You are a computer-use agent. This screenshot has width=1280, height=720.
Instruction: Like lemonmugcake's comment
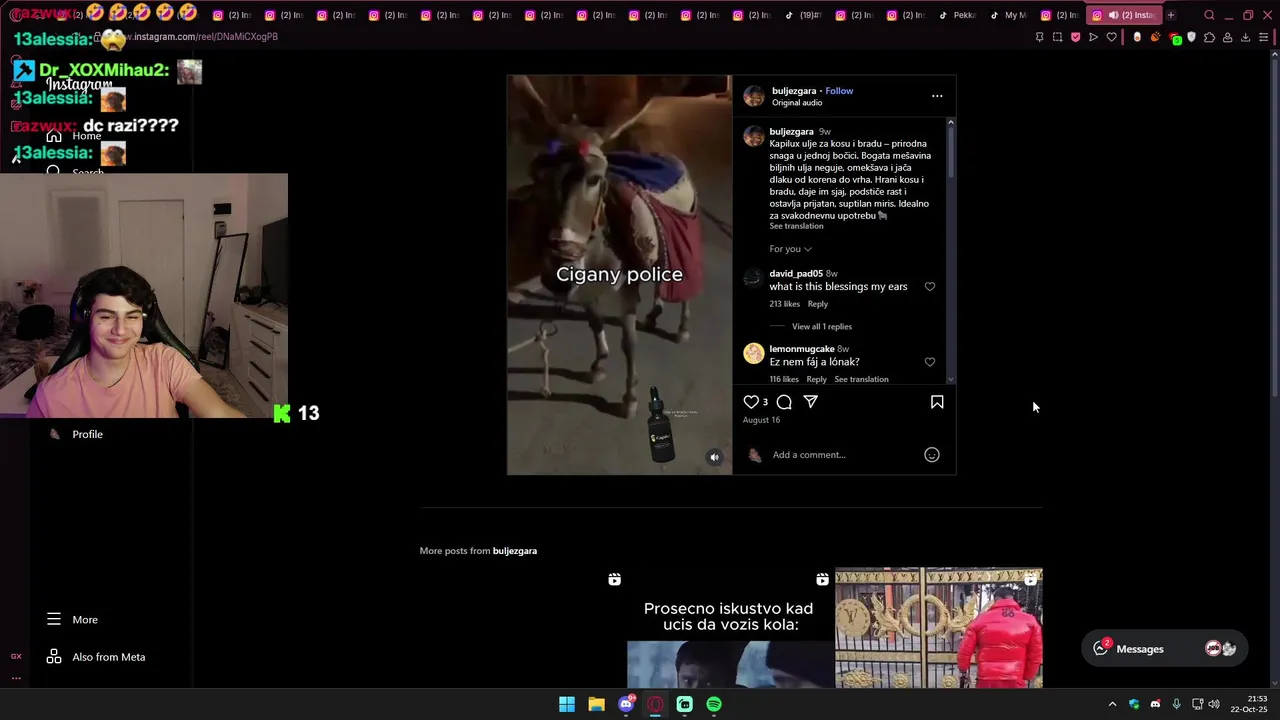pyautogui.click(x=930, y=362)
